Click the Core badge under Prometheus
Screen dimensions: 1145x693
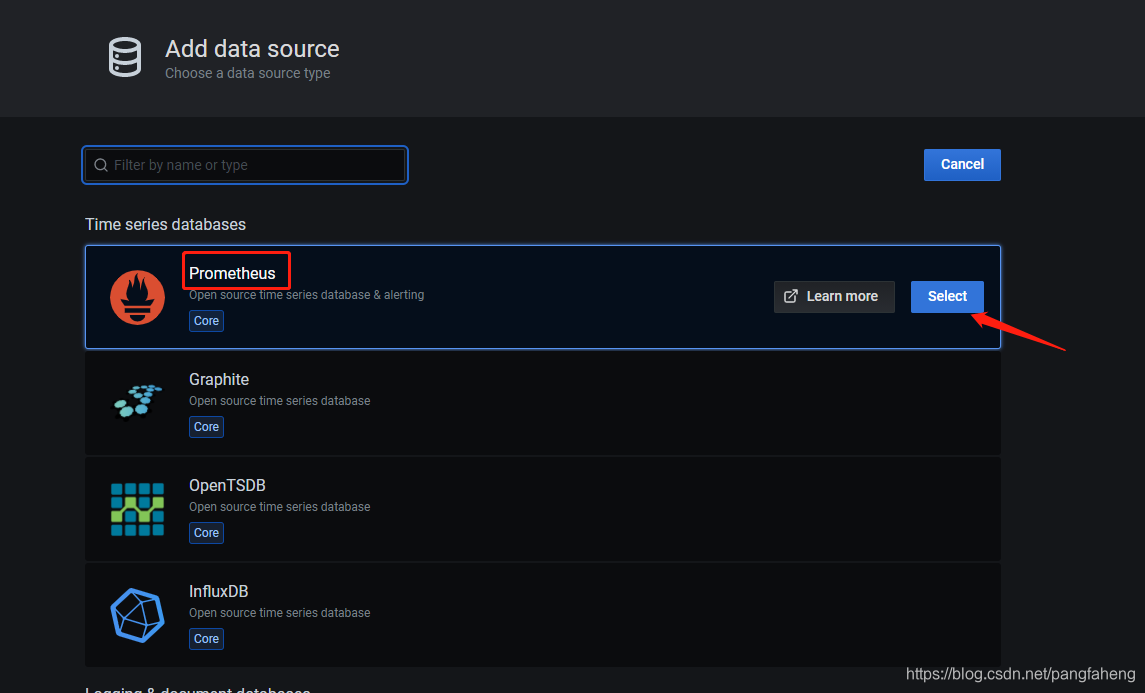pyautogui.click(x=206, y=321)
